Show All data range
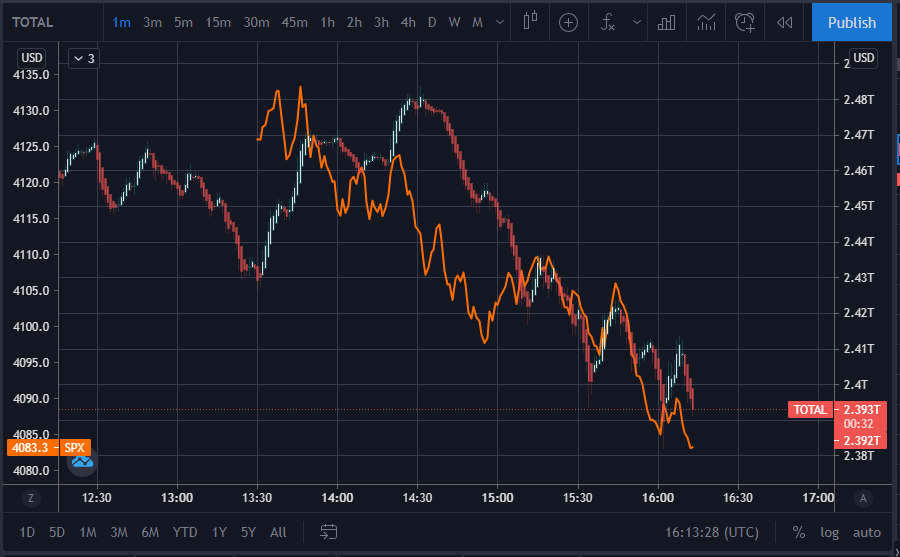Screen dimensions: 900x557 [x=278, y=532]
